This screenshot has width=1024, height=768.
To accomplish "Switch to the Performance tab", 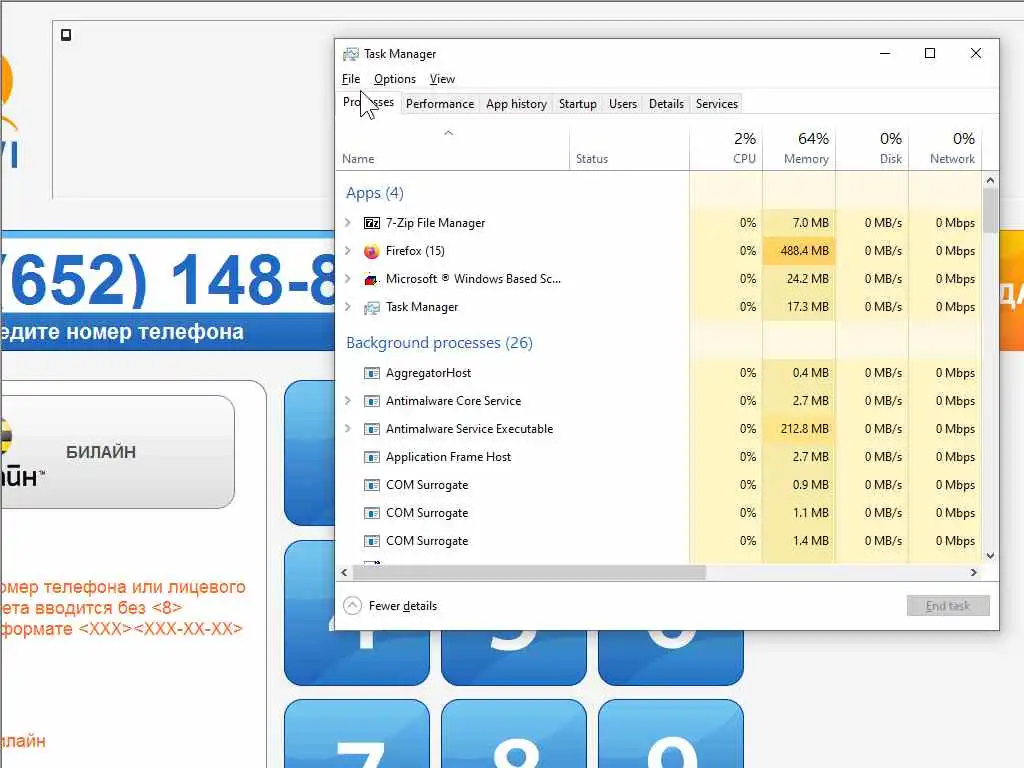I will (x=440, y=104).
